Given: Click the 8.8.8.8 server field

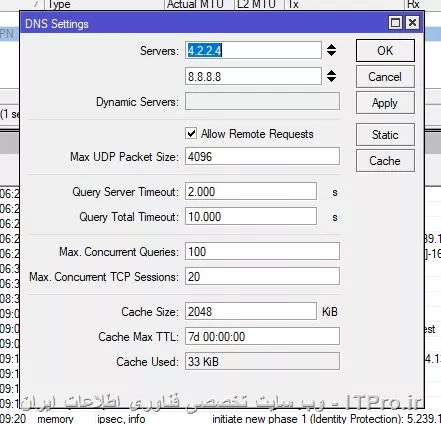Looking at the screenshot, I should point(253,76).
